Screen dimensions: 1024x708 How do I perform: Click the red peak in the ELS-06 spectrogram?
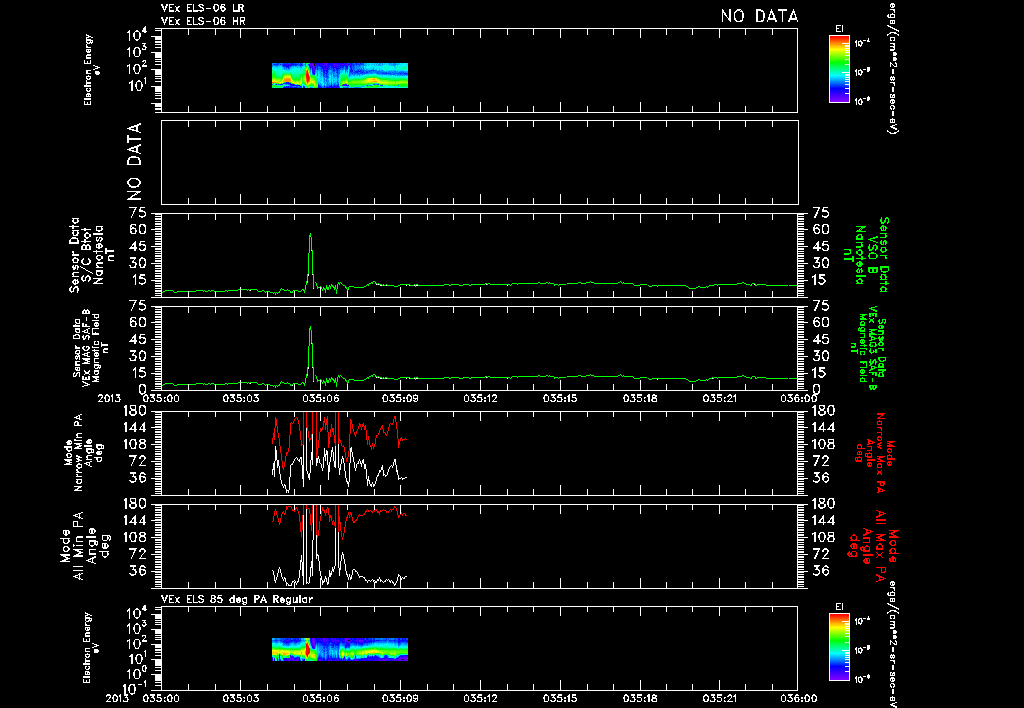(x=308, y=76)
